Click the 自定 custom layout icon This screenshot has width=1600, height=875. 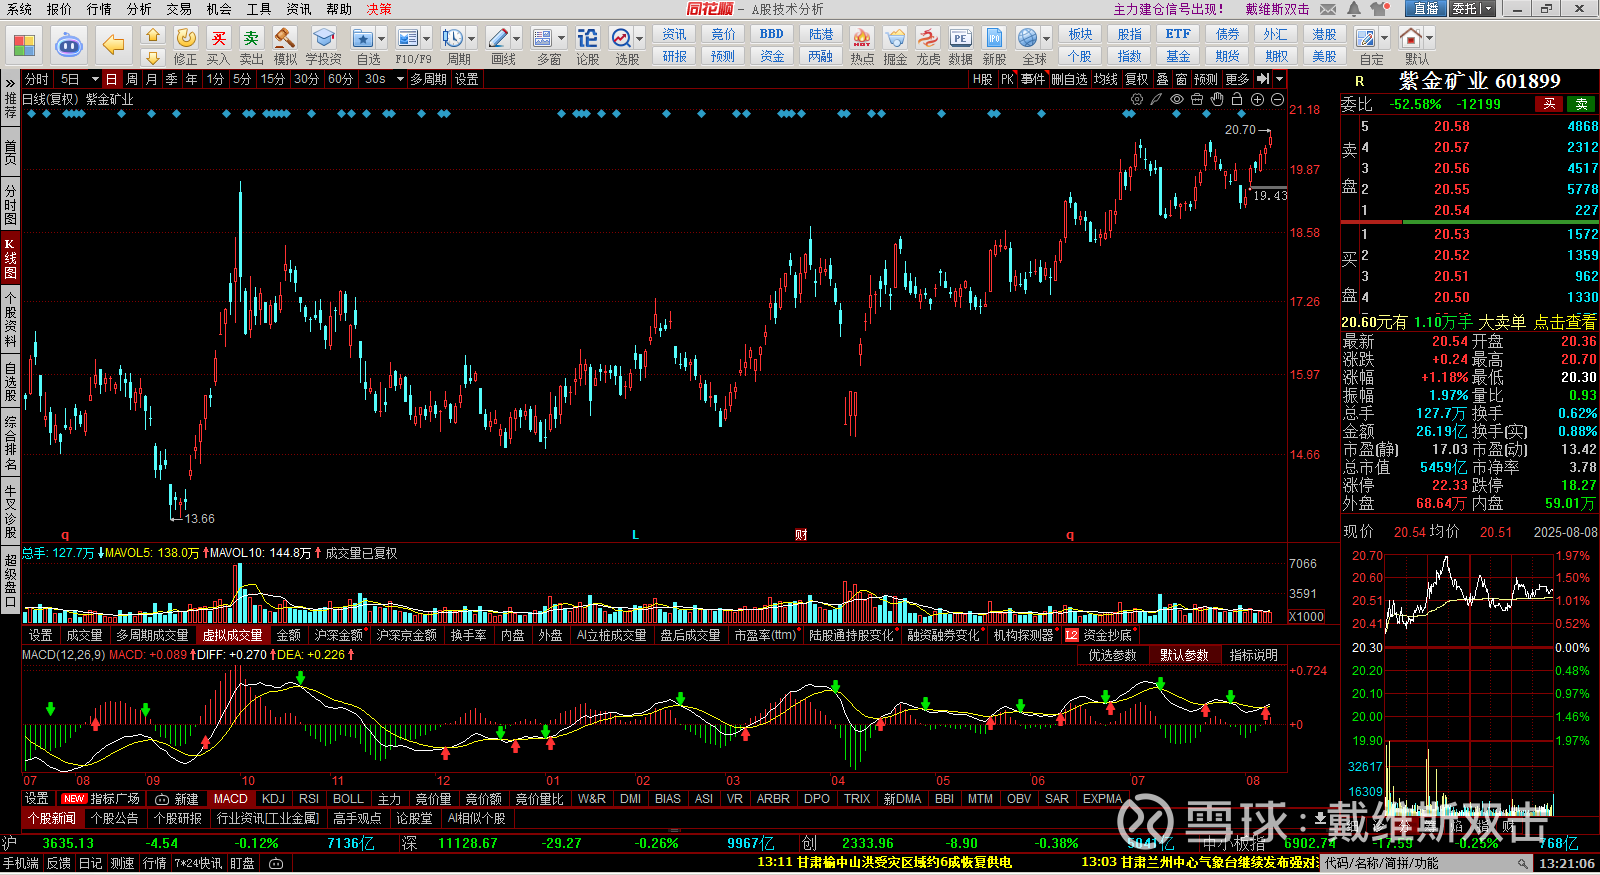[x=1366, y=38]
